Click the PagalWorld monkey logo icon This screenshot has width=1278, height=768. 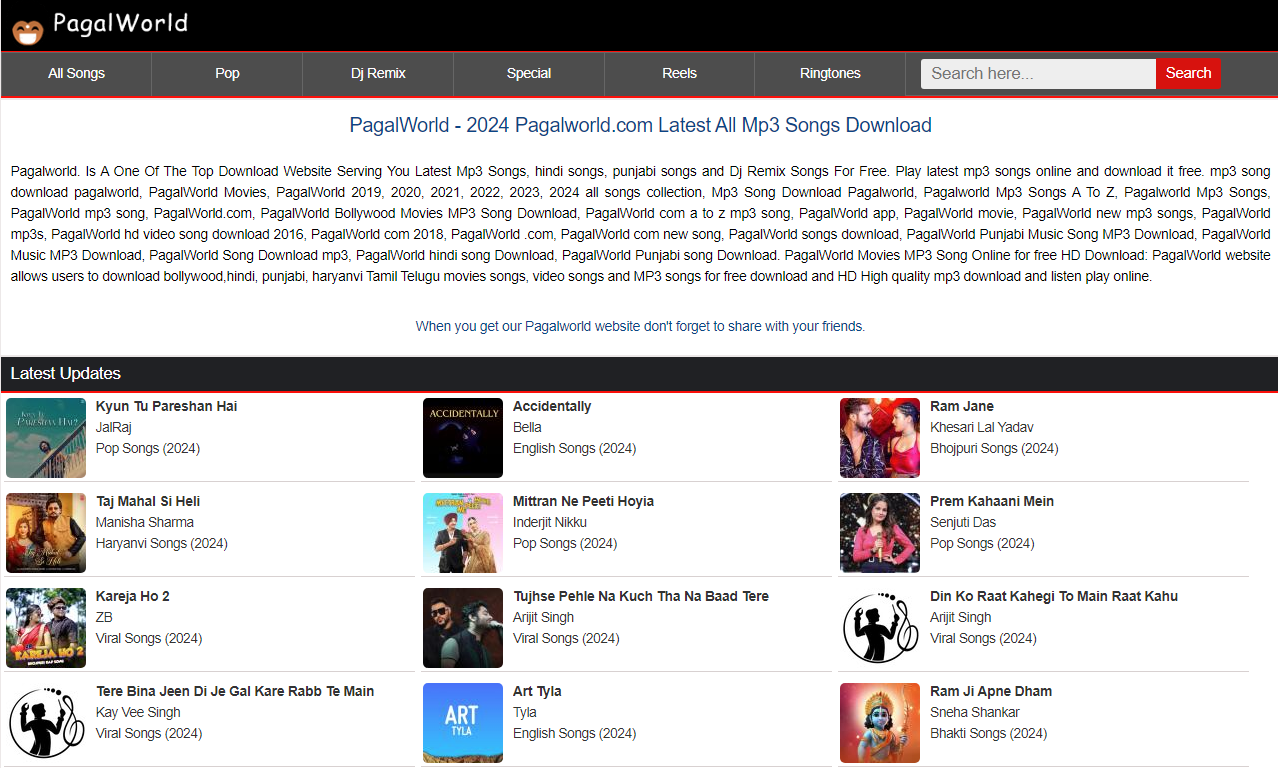pyautogui.click(x=27, y=30)
